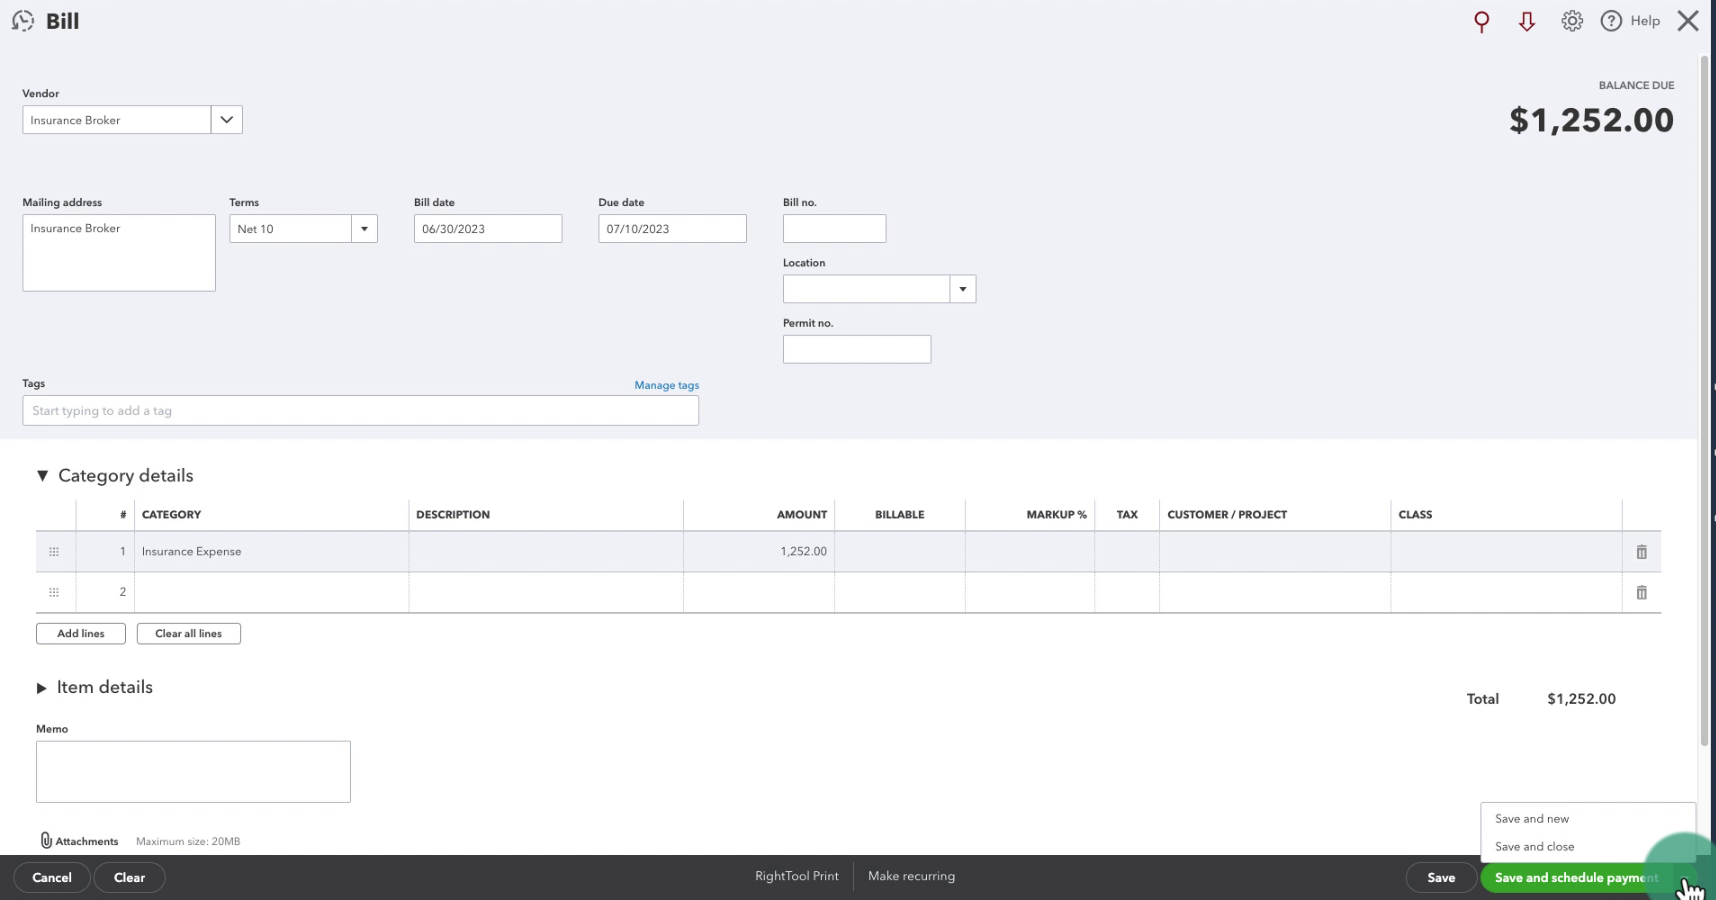Screen dimensions: 1716x900
Task: Click the red down-arrow icon
Action: 1527,21
